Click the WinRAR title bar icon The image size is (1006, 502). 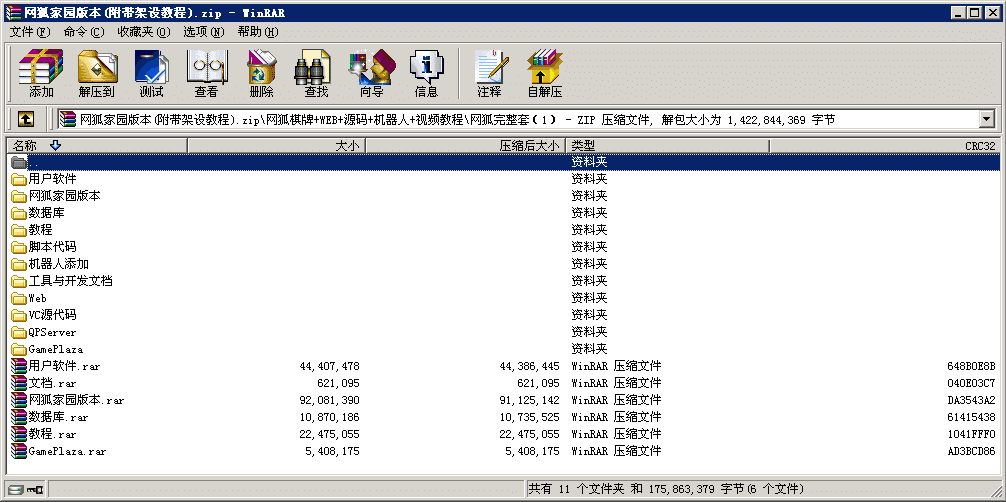point(12,12)
